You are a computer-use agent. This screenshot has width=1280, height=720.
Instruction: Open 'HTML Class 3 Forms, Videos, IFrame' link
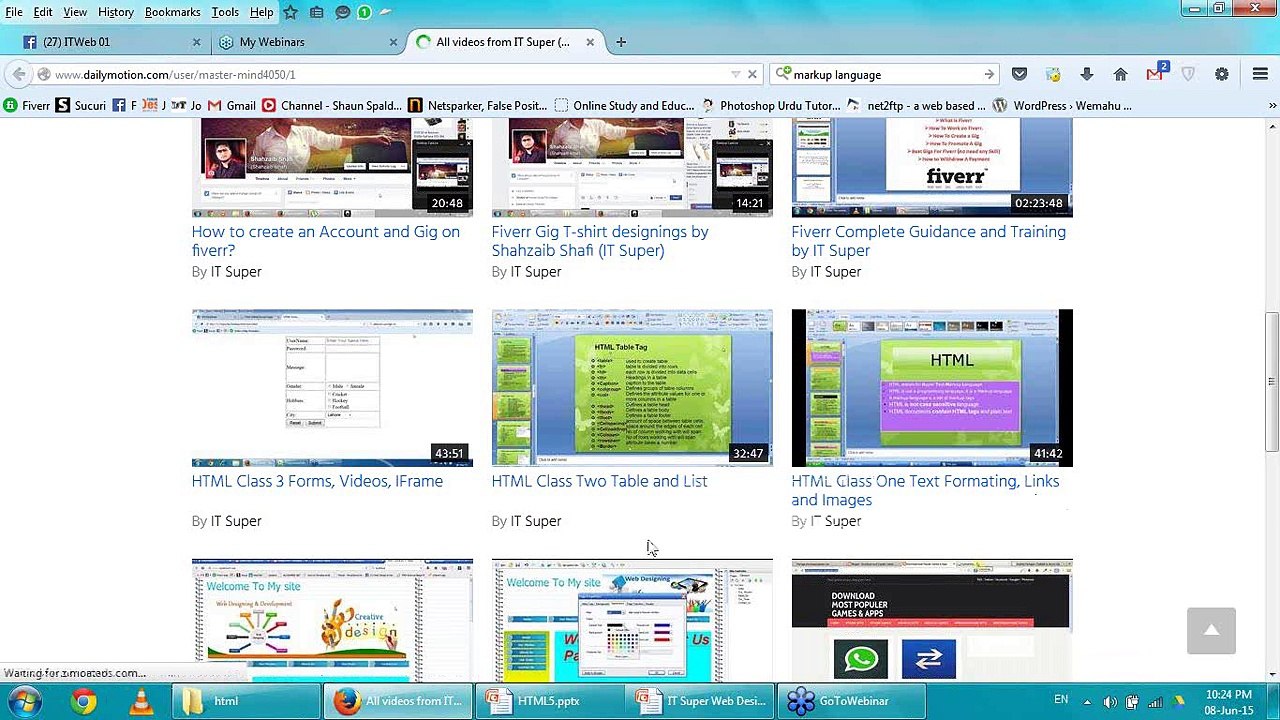click(317, 481)
